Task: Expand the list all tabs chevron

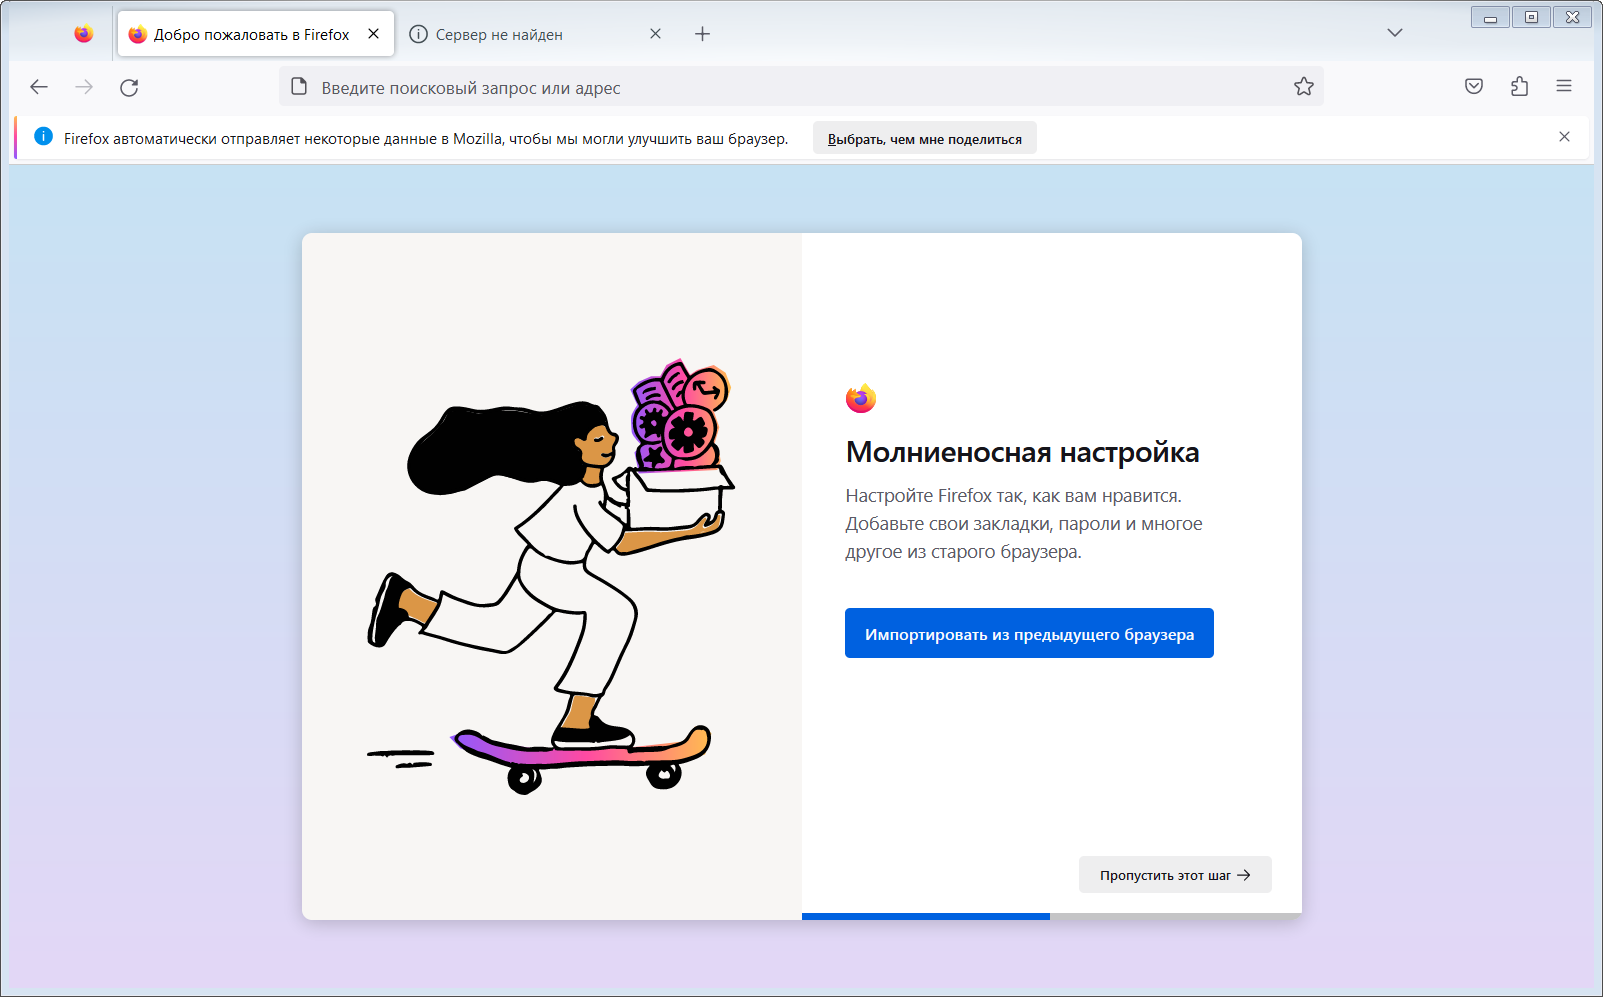Action: [x=1394, y=33]
